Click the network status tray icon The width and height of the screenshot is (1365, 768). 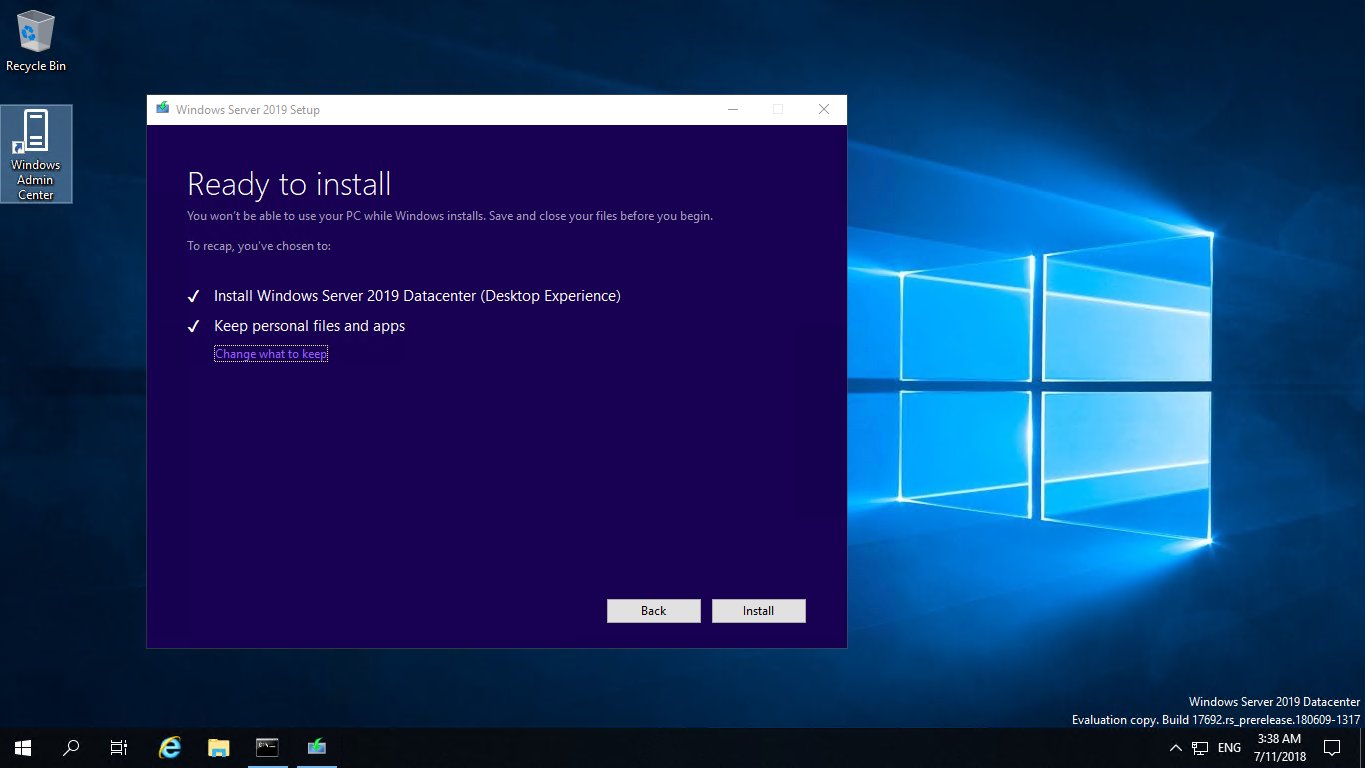click(1200, 748)
